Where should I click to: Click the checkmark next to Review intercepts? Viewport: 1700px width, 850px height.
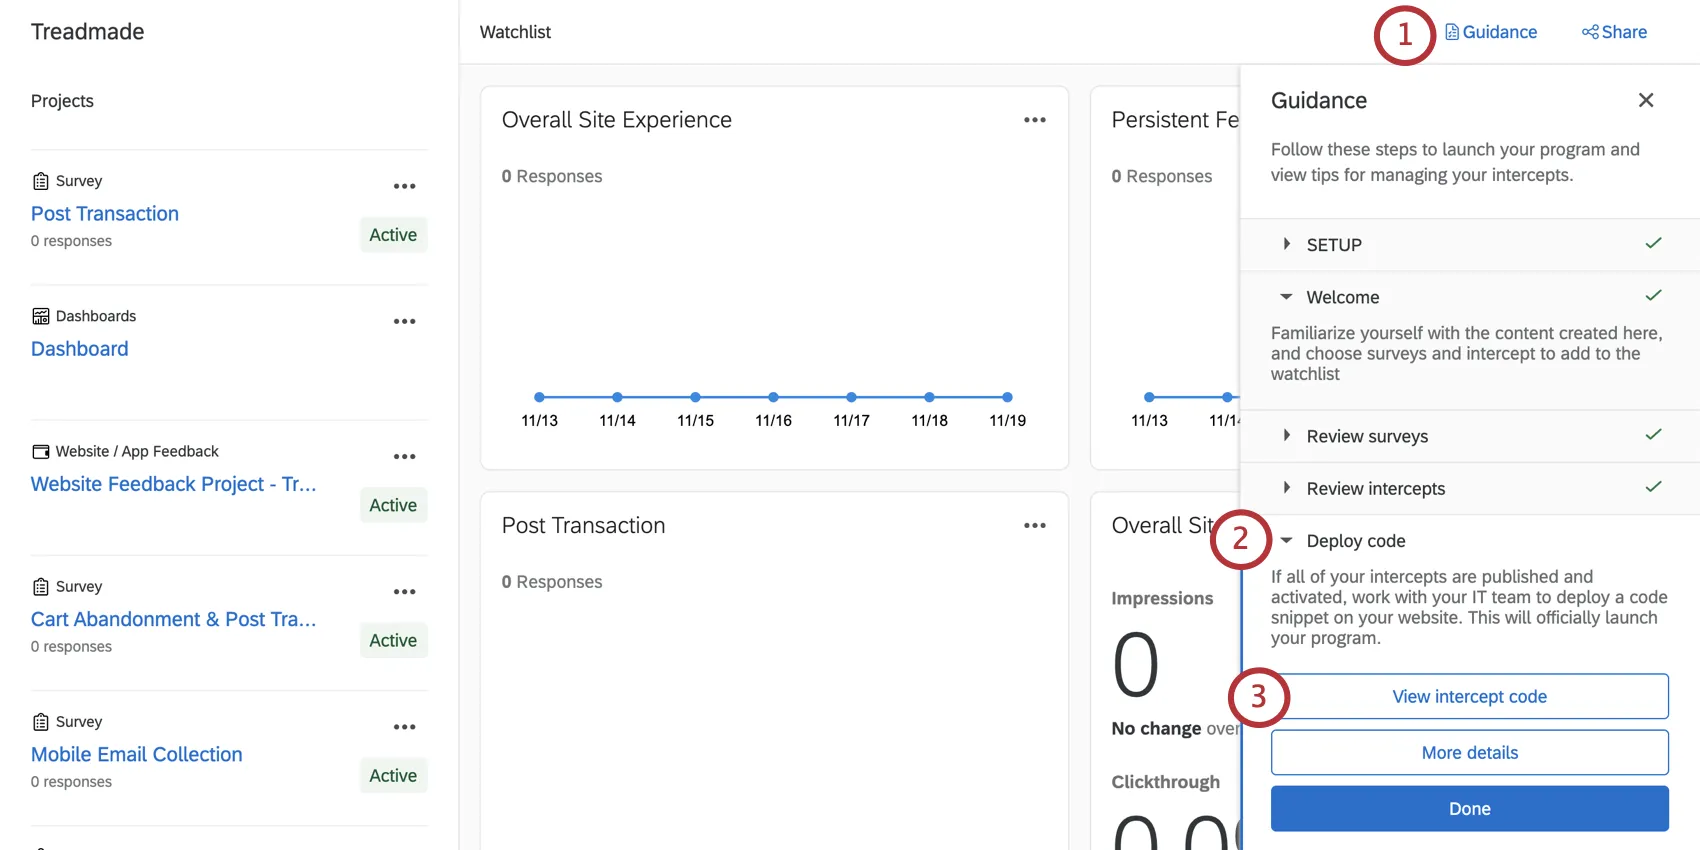(1652, 488)
